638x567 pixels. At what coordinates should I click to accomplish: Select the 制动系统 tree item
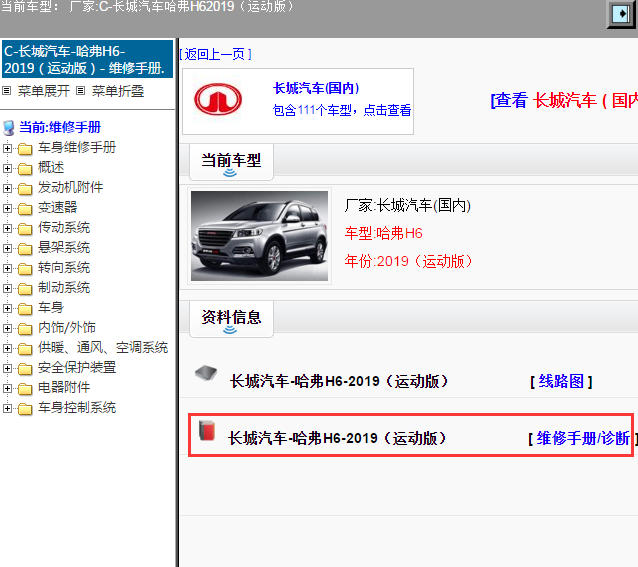coord(64,287)
